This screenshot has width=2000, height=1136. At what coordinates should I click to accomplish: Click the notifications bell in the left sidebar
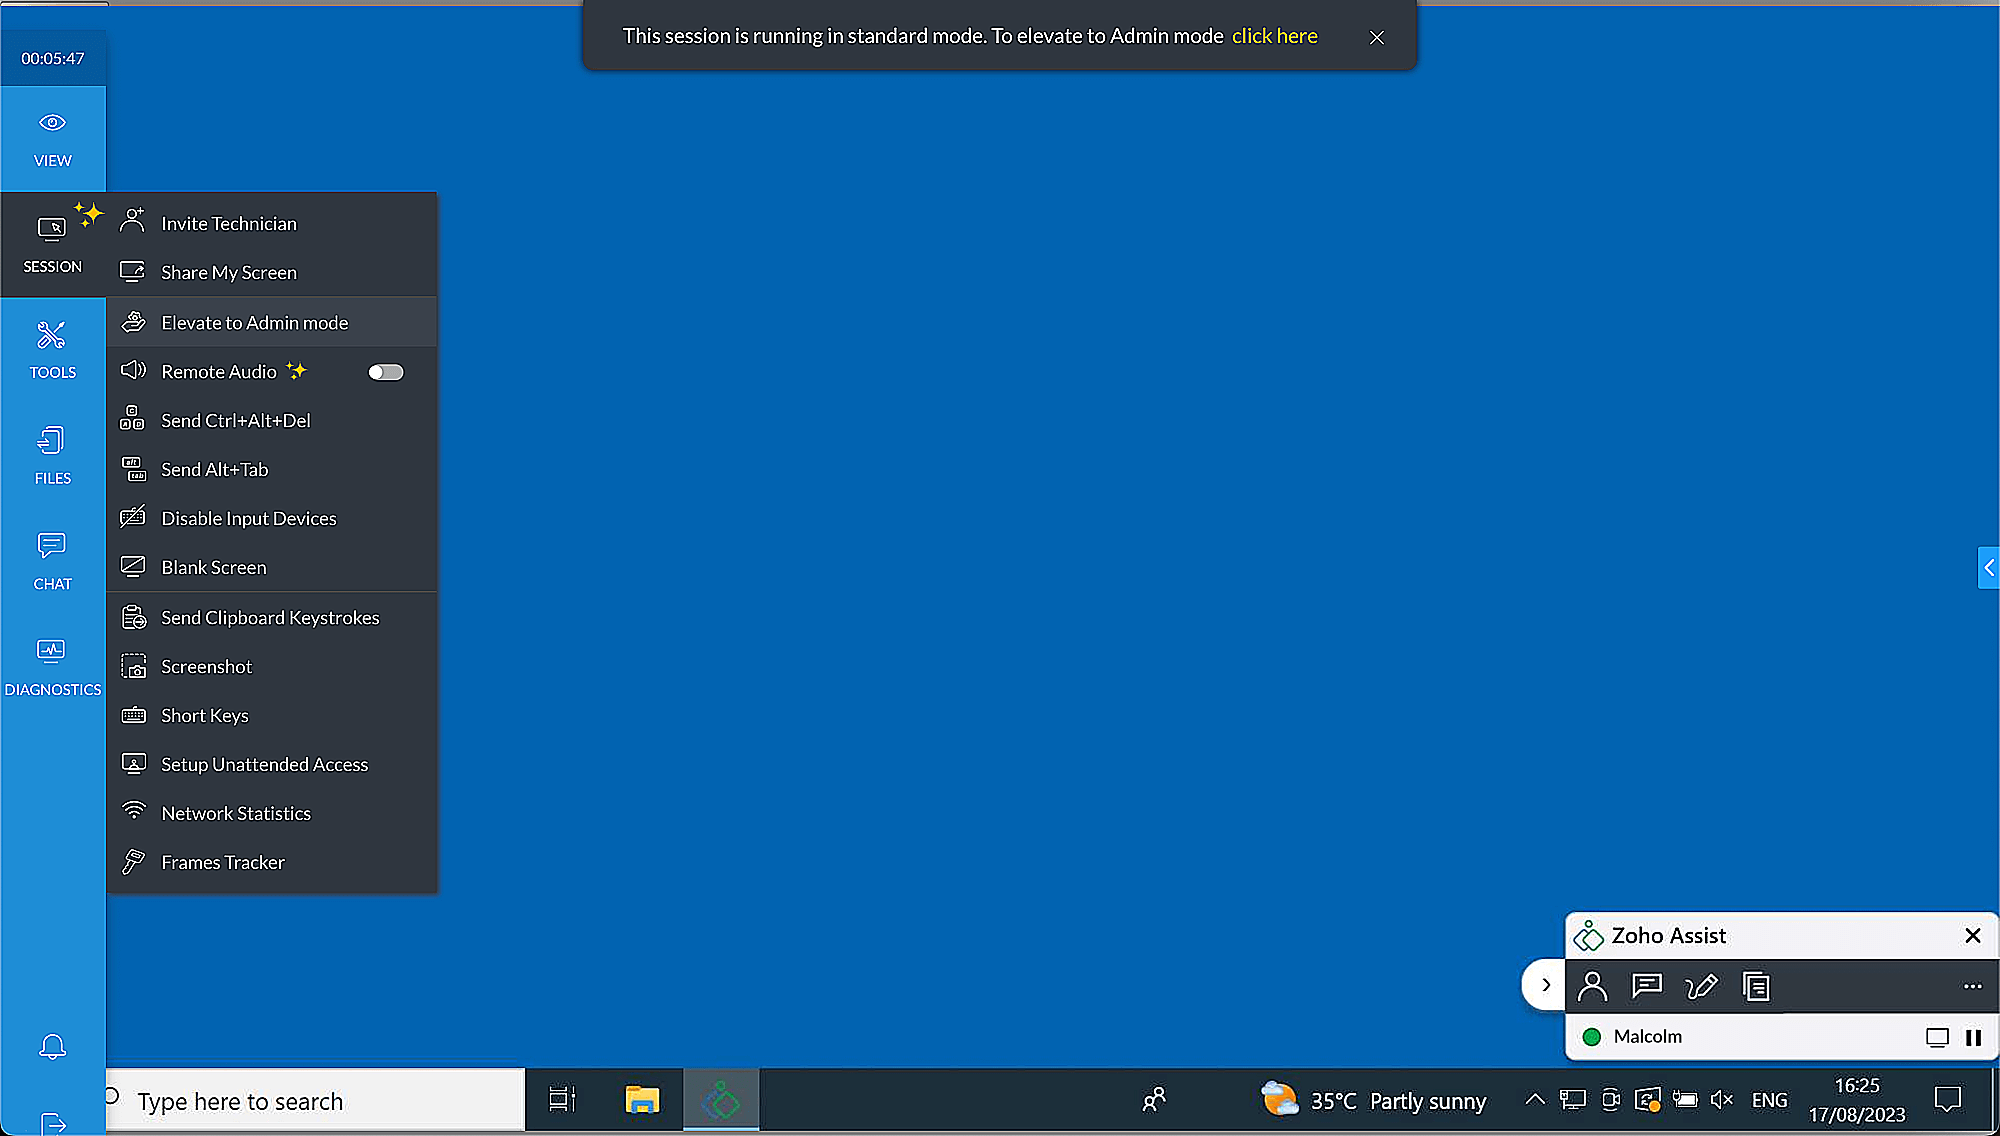pos(52,1045)
